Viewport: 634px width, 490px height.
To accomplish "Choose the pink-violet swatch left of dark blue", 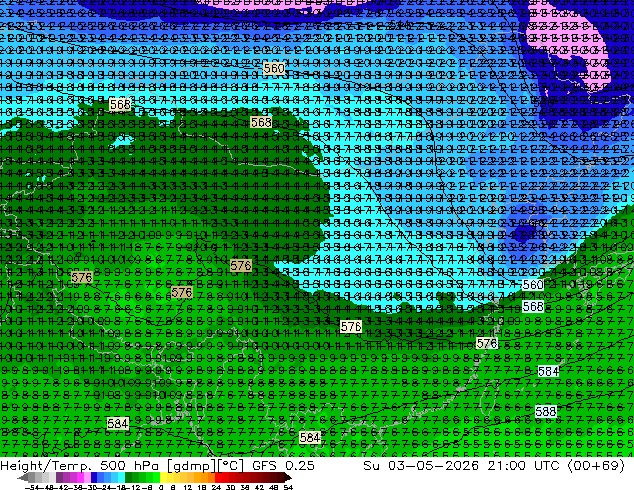I will 87,478.
